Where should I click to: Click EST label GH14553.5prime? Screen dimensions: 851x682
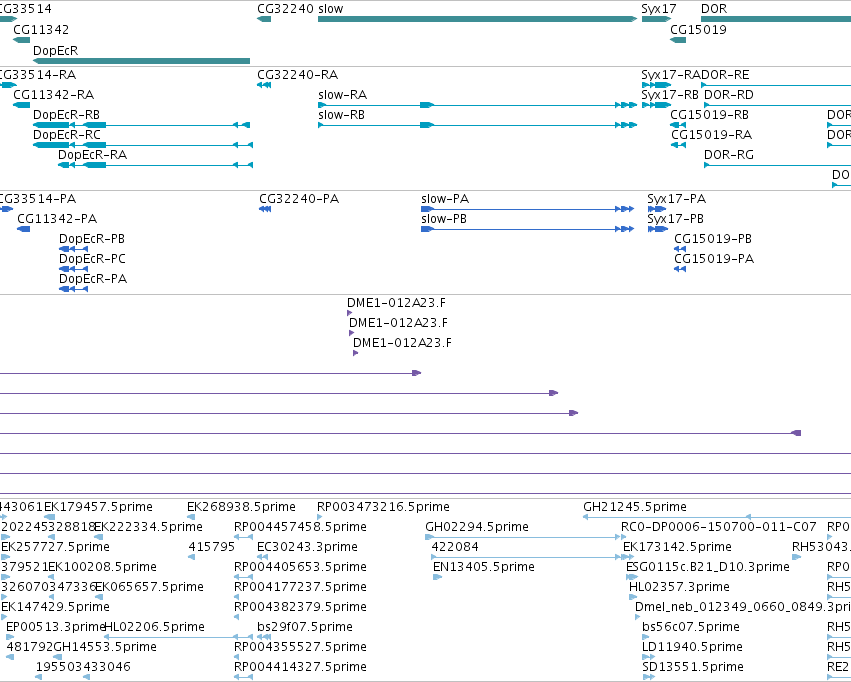click(105, 648)
